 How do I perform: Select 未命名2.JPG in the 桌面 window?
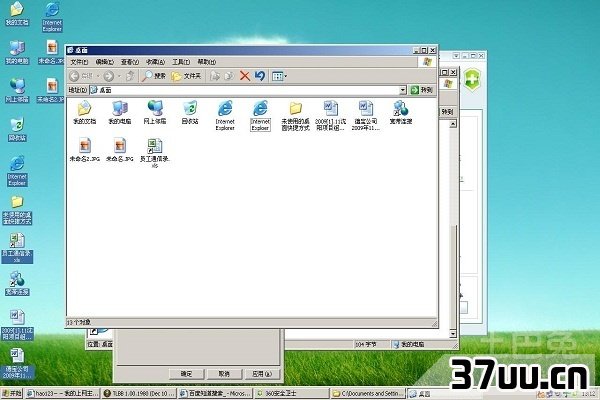(x=85, y=150)
